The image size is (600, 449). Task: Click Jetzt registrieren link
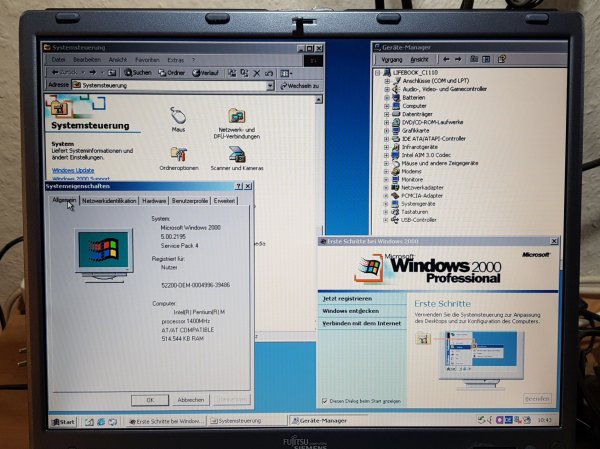pyautogui.click(x=347, y=298)
